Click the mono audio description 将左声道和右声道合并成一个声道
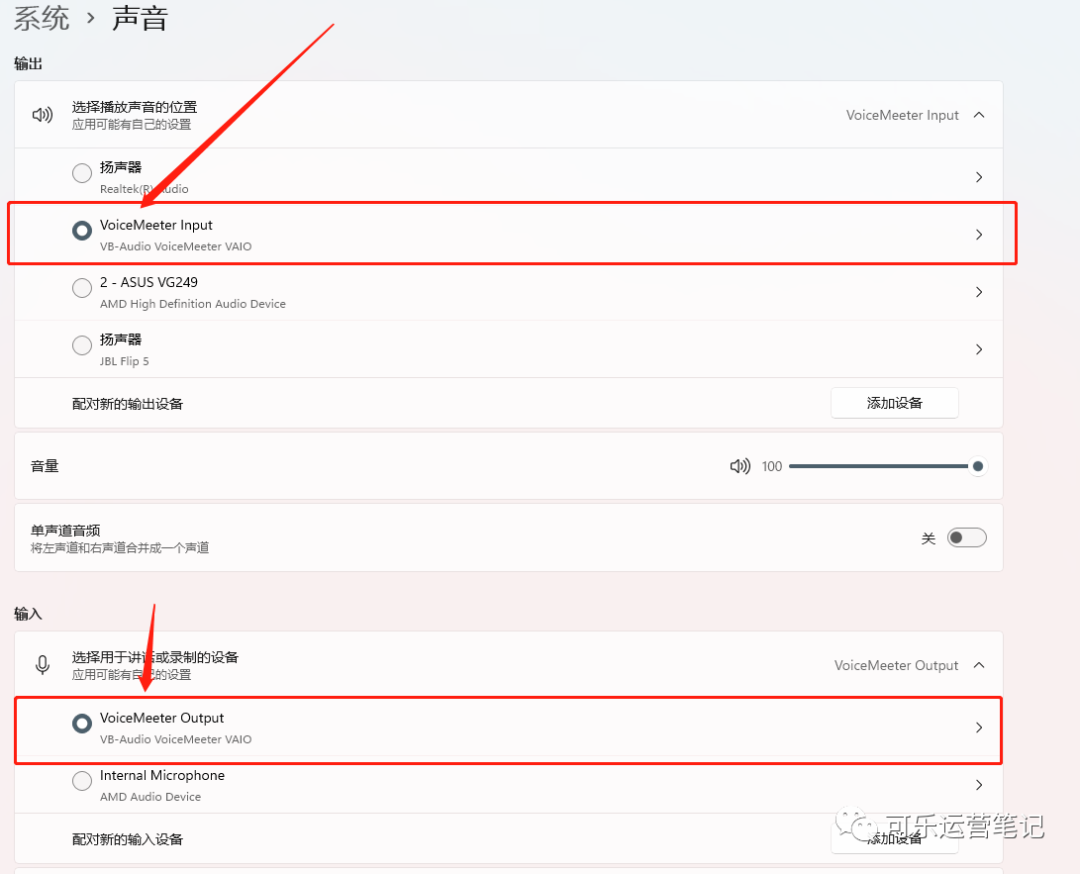 click(x=120, y=548)
